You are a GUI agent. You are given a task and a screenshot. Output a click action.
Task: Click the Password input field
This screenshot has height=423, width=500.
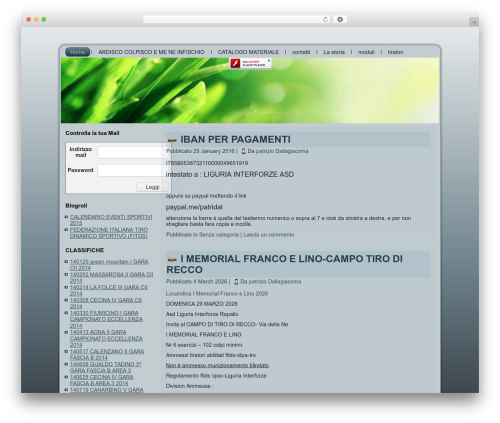click(x=133, y=170)
